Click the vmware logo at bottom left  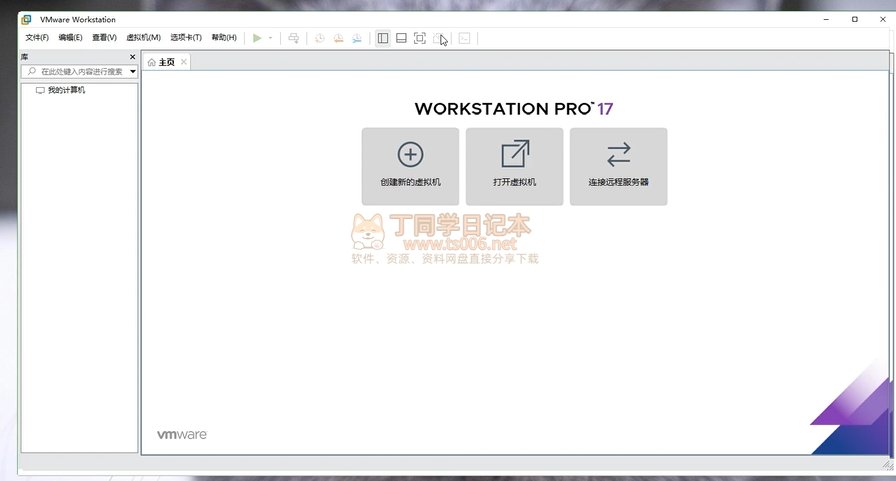tap(182, 435)
